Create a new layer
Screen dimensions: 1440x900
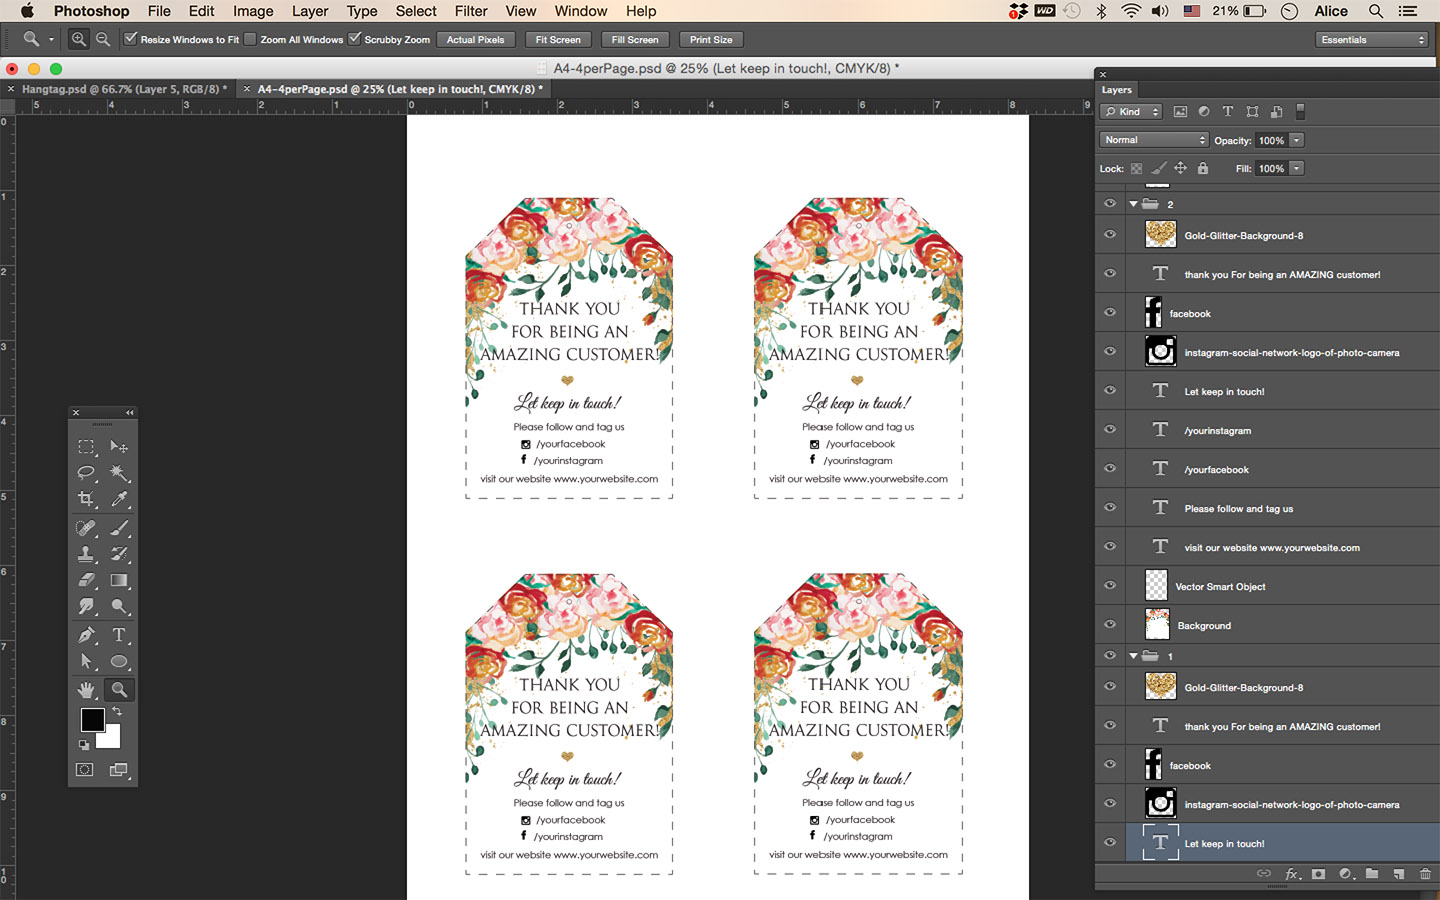tap(1399, 874)
